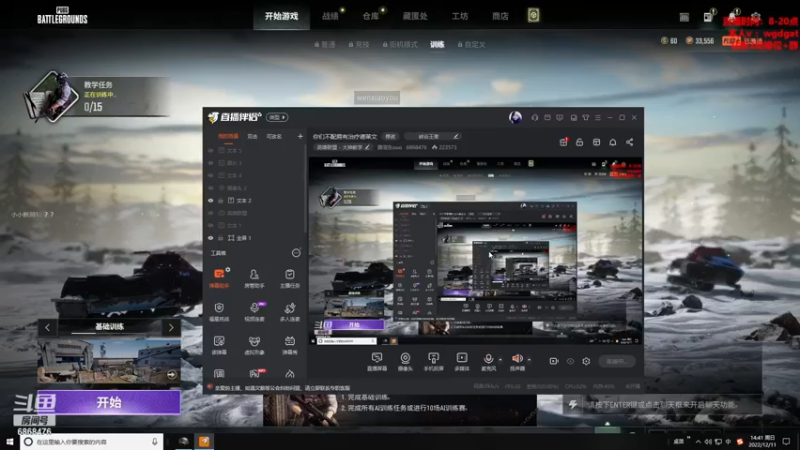The width and height of the screenshot is (800, 450).
Task: Mute the 麦克风 microphone icon
Action: pyautogui.click(x=488, y=358)
